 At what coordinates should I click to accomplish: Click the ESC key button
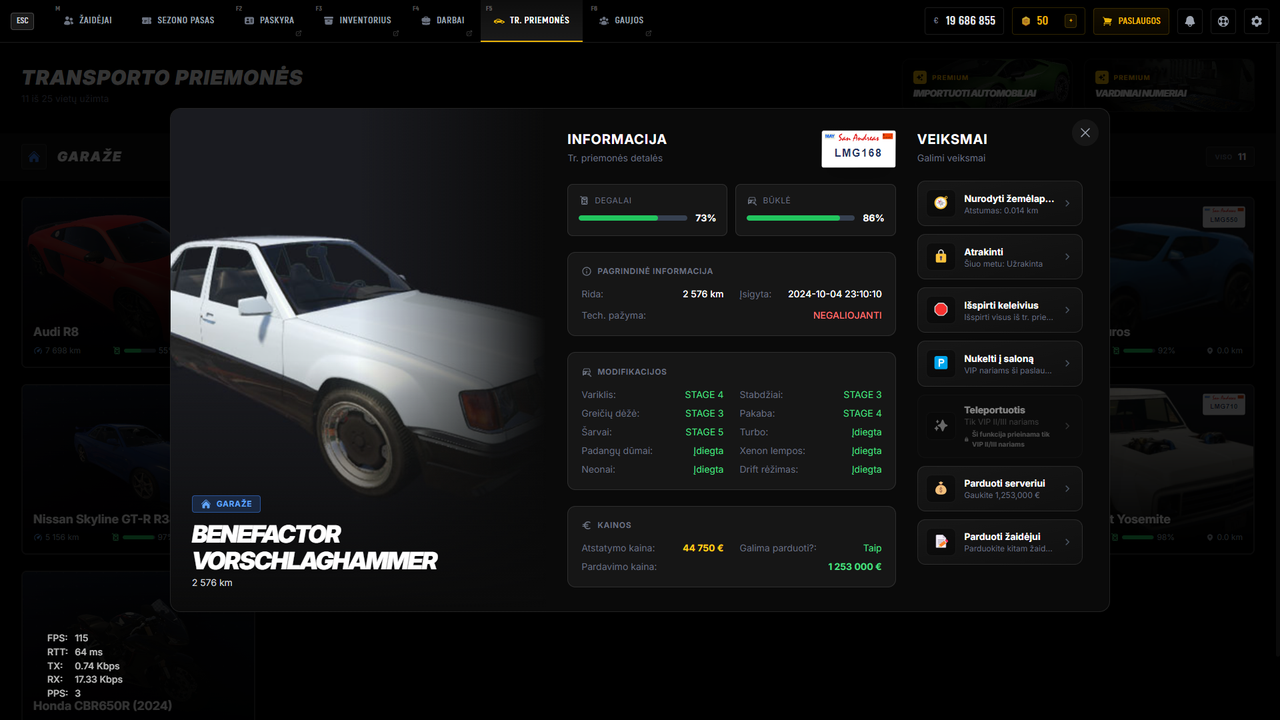(22, 20)
